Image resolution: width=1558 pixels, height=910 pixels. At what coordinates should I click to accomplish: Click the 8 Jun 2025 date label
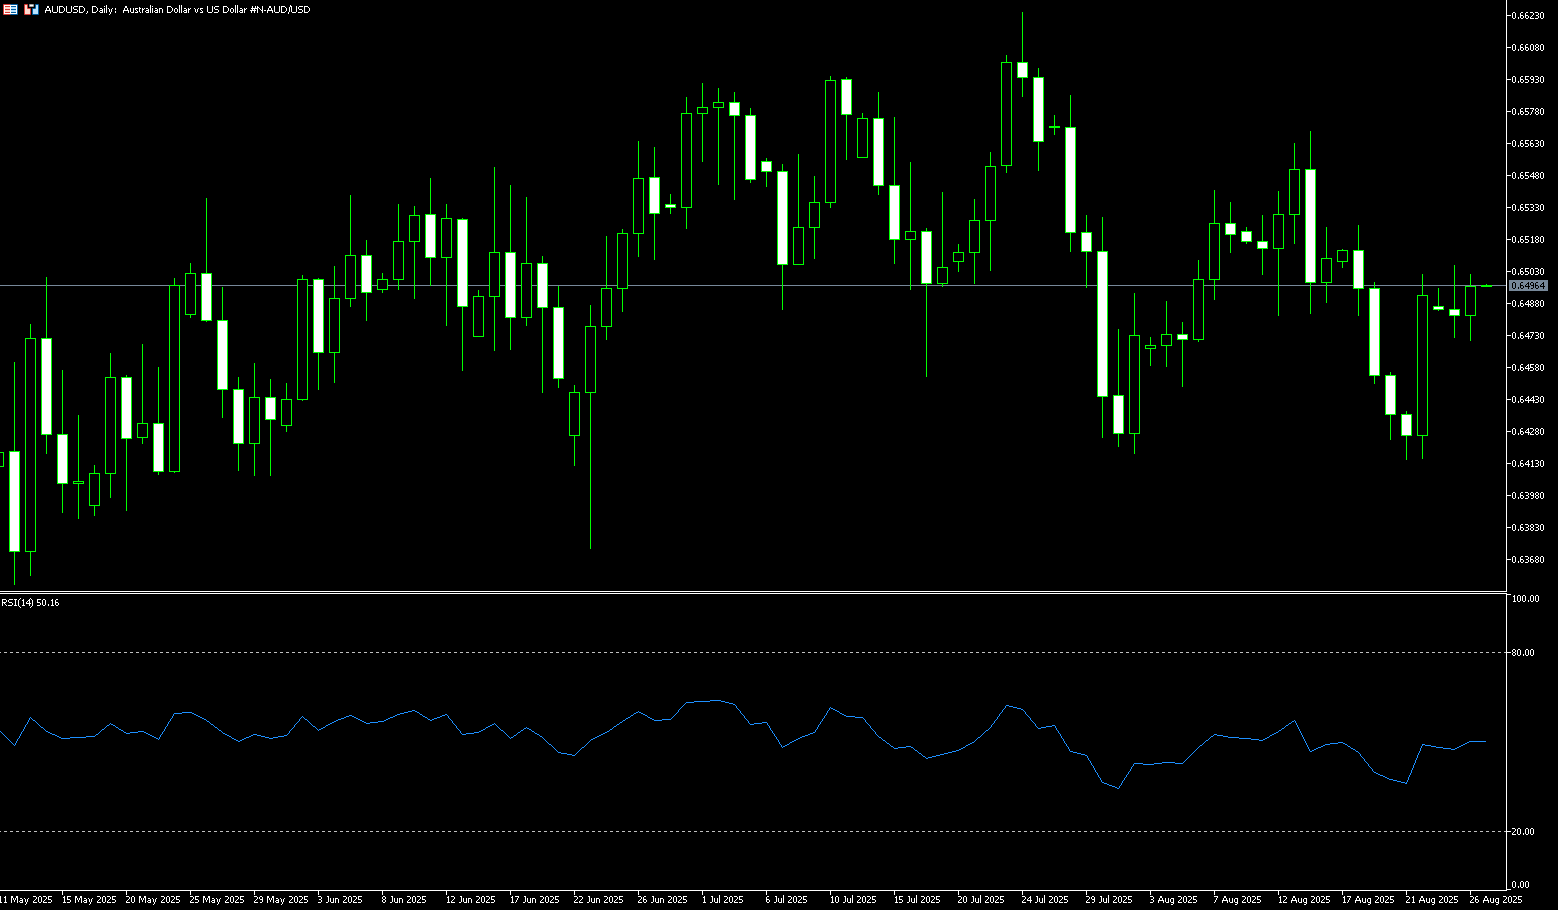click(x=404, y=900)
